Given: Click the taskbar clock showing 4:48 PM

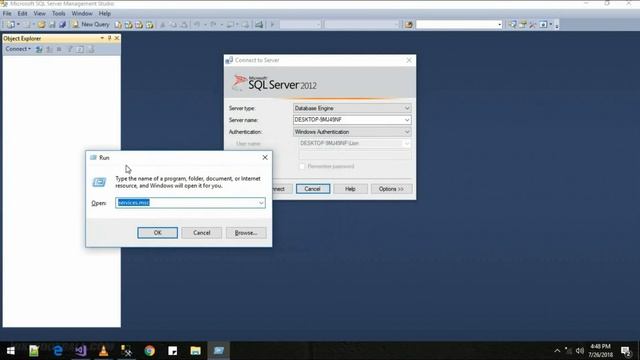Looking at the screenshot, I should click(601, 351).
